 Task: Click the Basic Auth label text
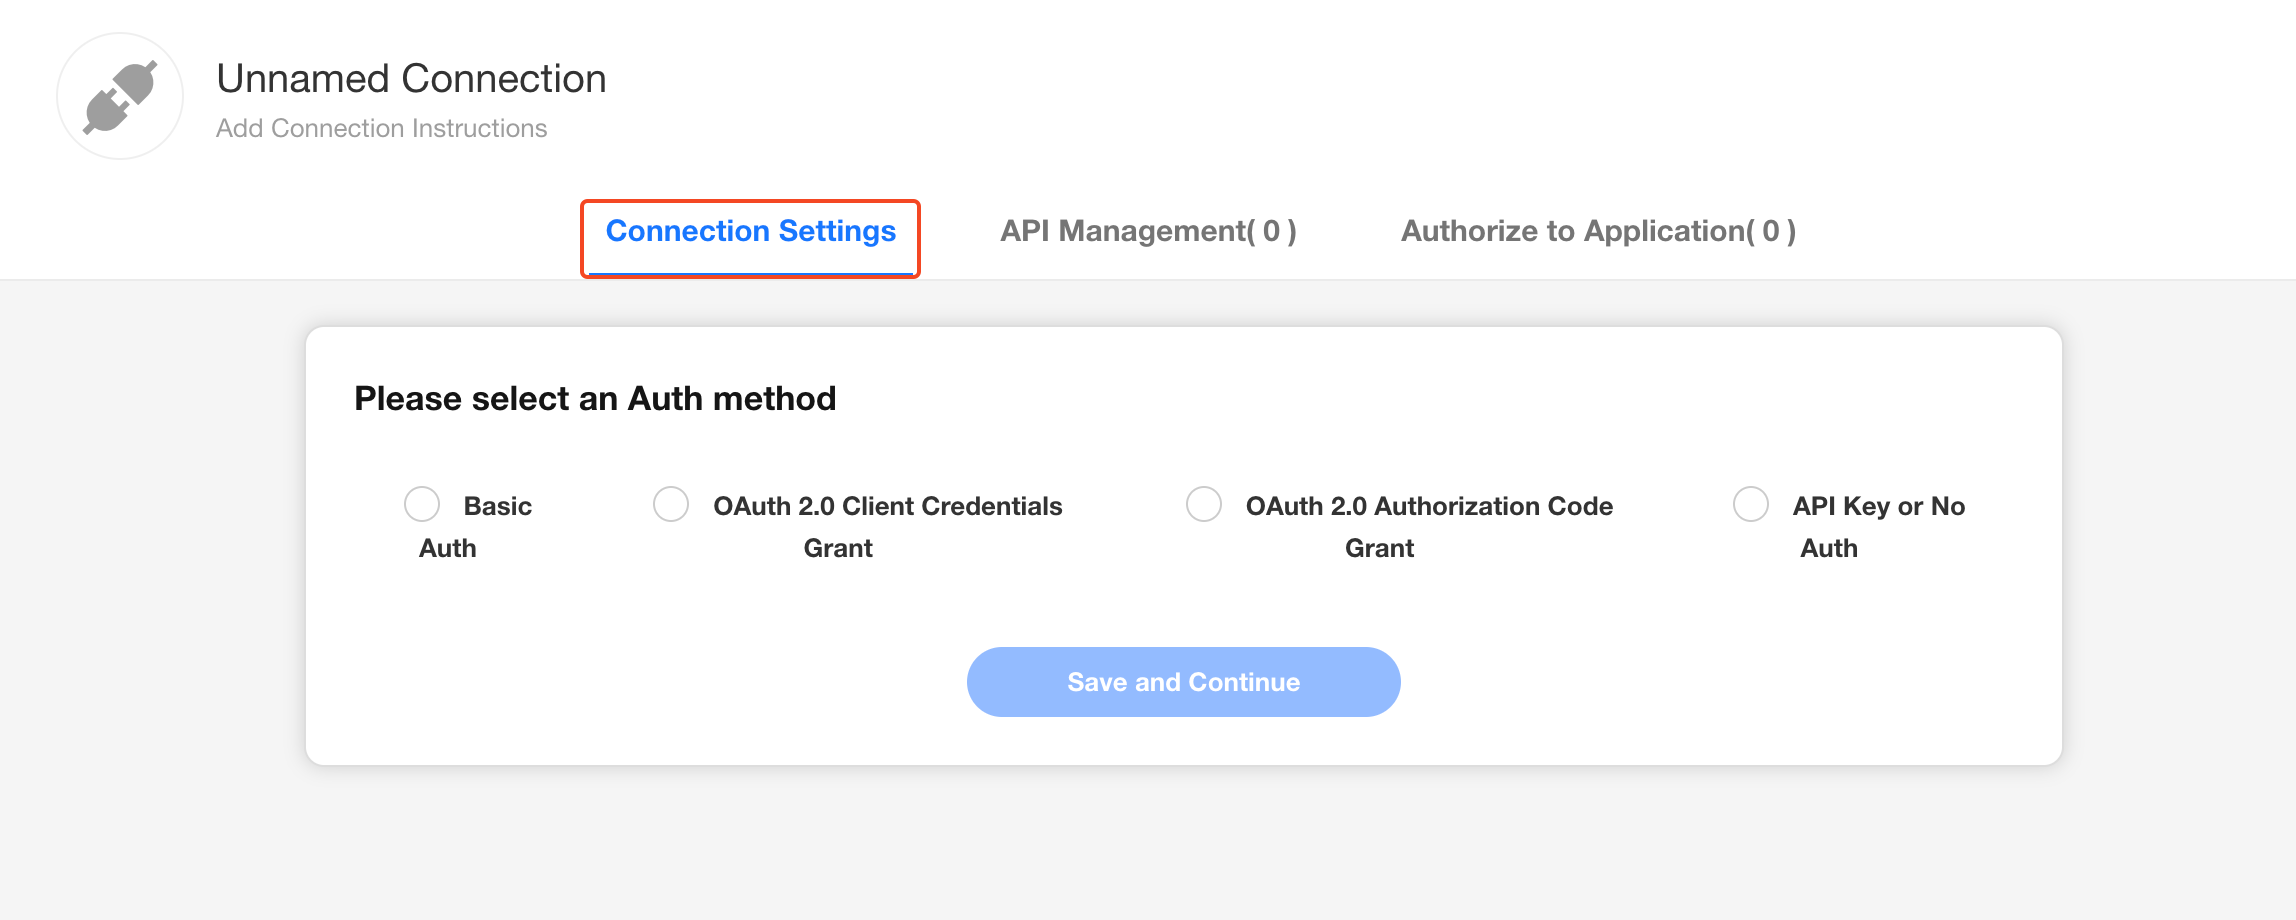tap(497, 506)
